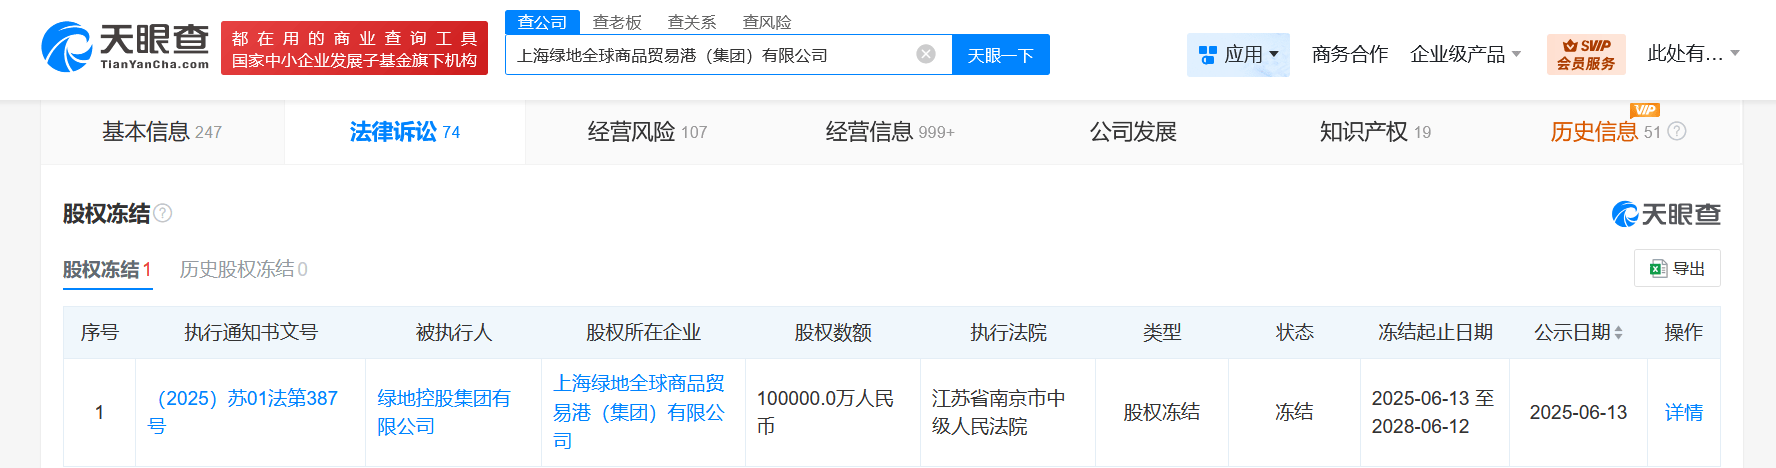Viewport: 1776px width, 468px height.
Task: Open the 知识产权 19 tab
Action: [1375, 132]
